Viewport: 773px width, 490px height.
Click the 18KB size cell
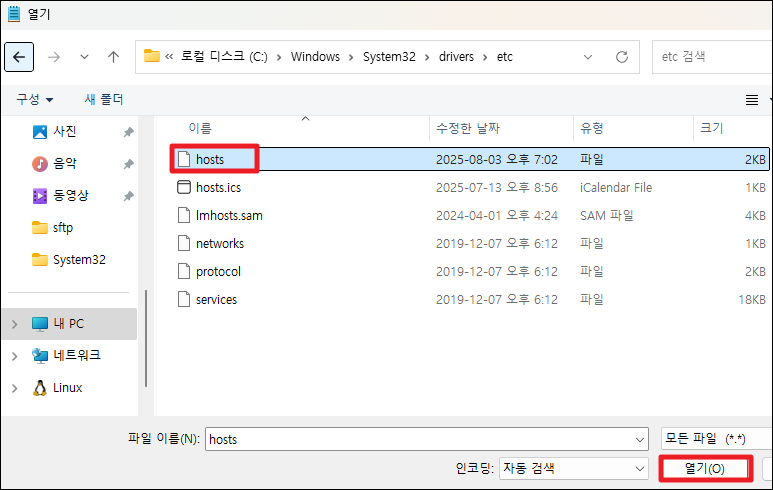752,300
